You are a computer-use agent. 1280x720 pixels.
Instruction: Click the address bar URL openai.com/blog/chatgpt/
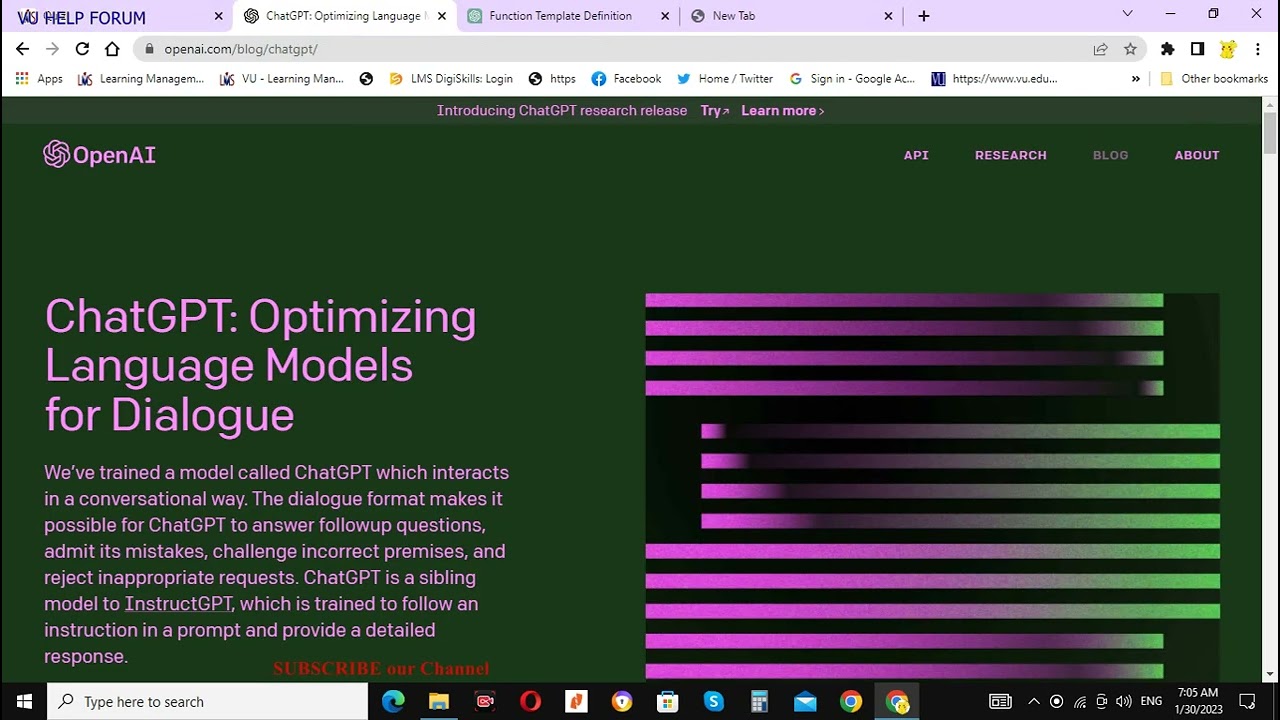pos(241,48)
